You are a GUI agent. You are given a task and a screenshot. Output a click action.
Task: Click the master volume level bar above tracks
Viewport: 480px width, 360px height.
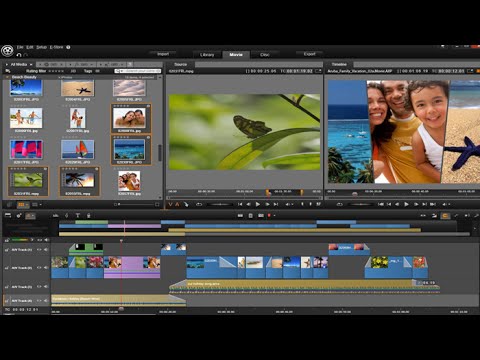click(x=21, y=240)
